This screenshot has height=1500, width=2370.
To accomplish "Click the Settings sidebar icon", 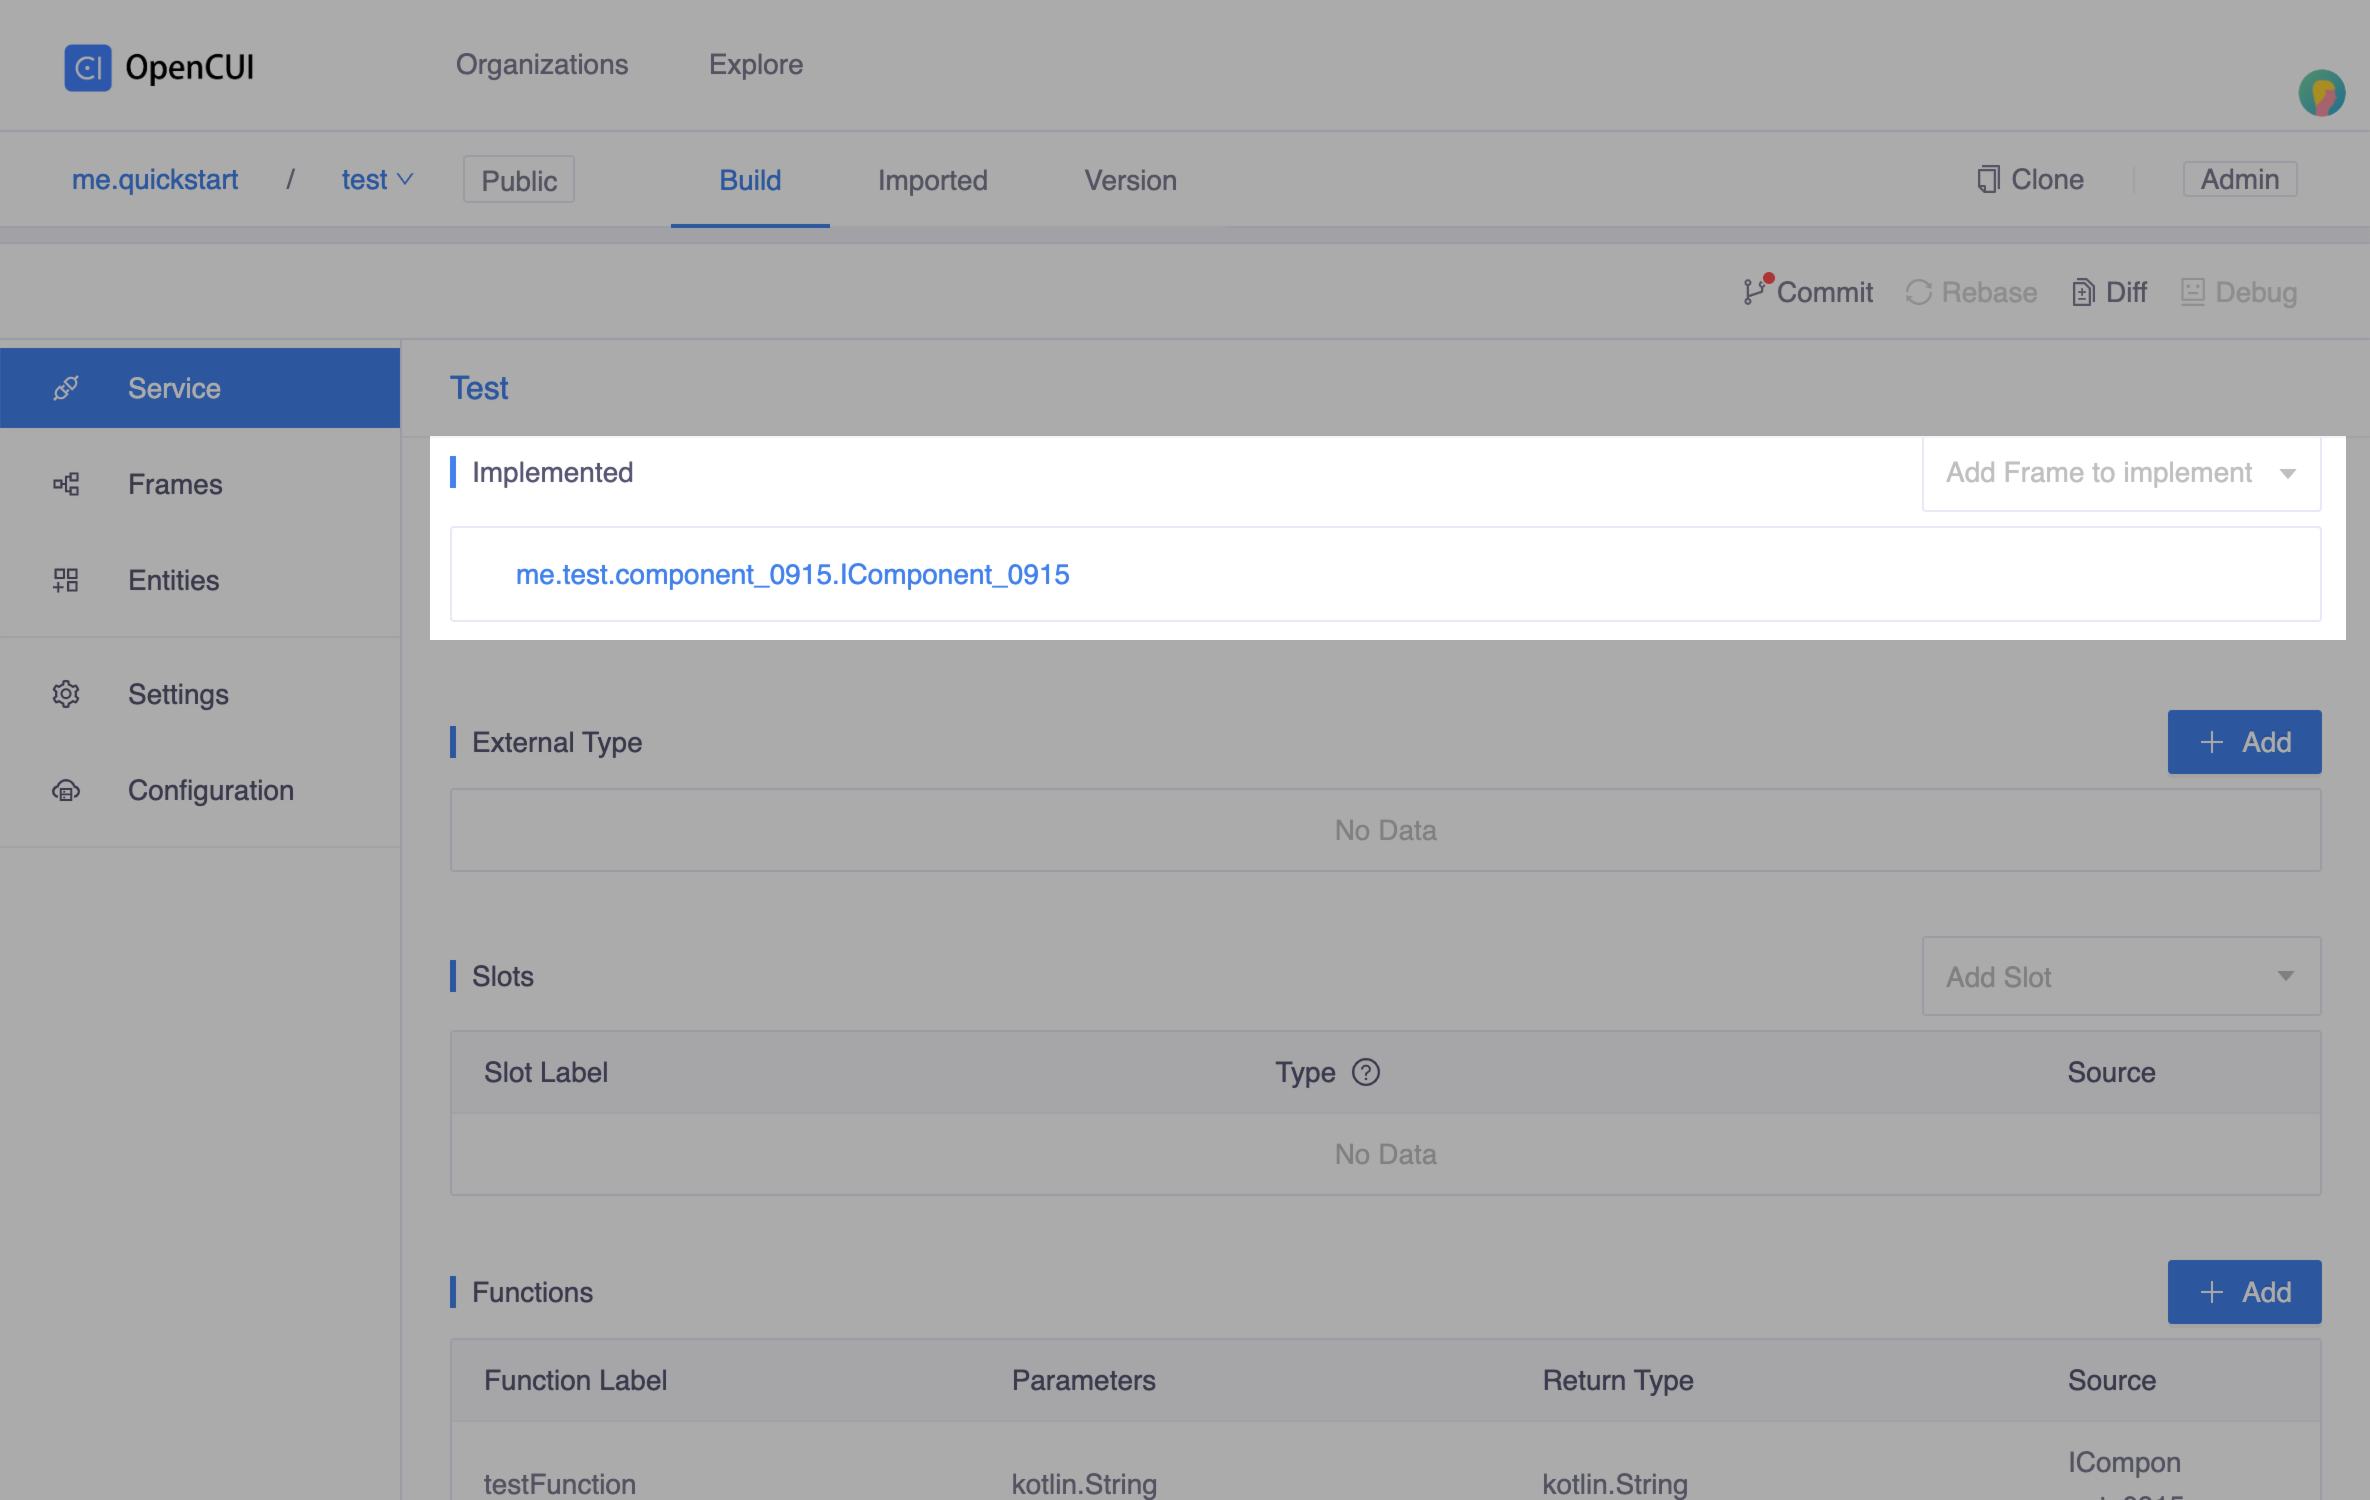I will (66, 693).
